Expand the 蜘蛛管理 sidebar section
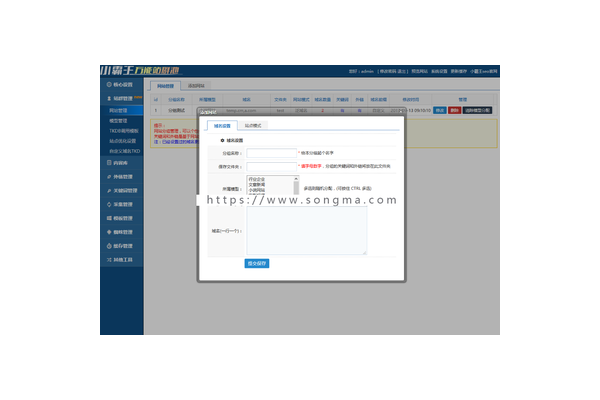This screenshot has width=600, height=400. coord(125,231)
